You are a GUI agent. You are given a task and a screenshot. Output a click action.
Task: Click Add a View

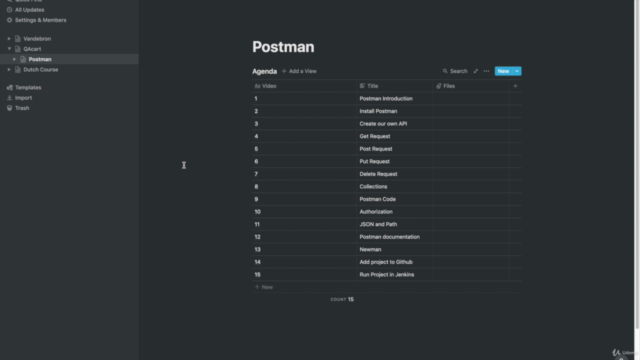coord(299,71)
